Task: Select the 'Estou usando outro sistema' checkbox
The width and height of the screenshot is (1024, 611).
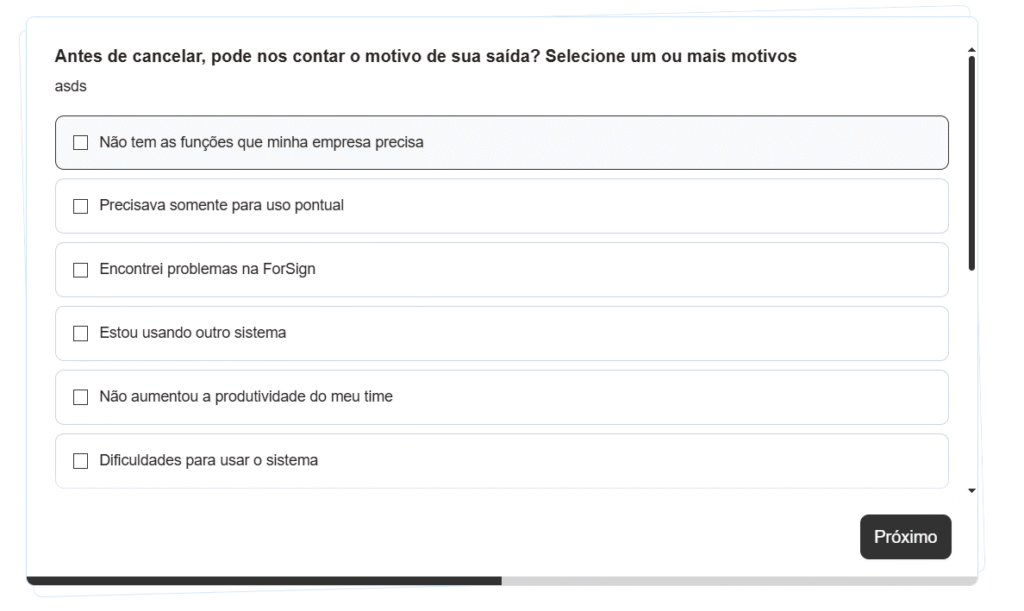Action: [81, 334]
